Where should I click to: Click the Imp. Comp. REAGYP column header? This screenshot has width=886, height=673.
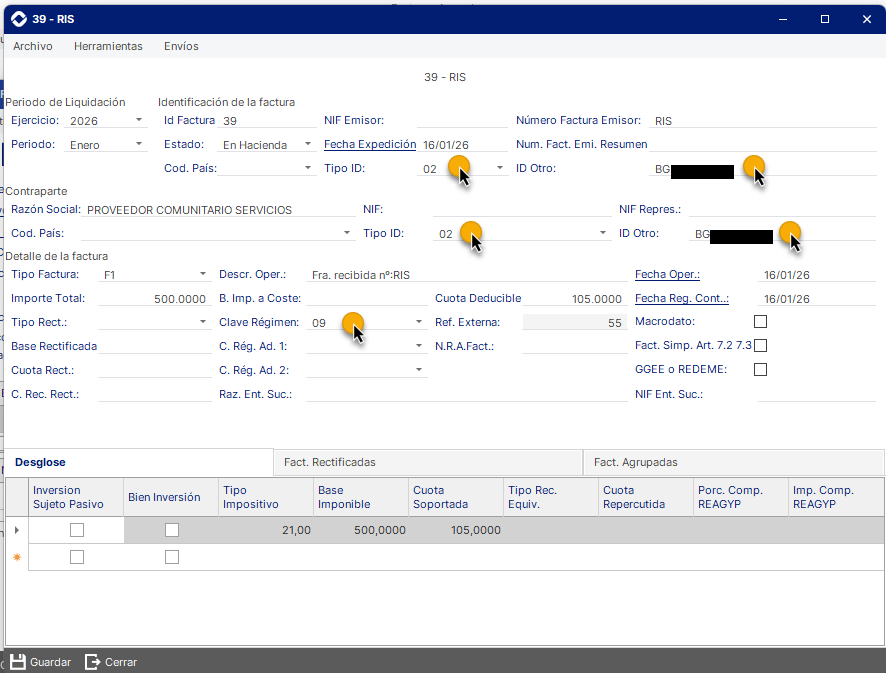(836, 497)
